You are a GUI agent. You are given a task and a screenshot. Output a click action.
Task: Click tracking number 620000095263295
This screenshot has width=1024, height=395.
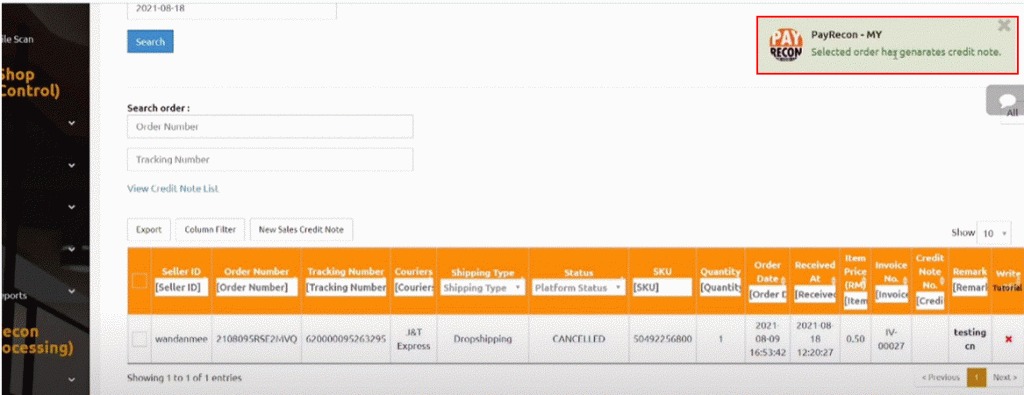pyautogui.click(x=346, y=340)
